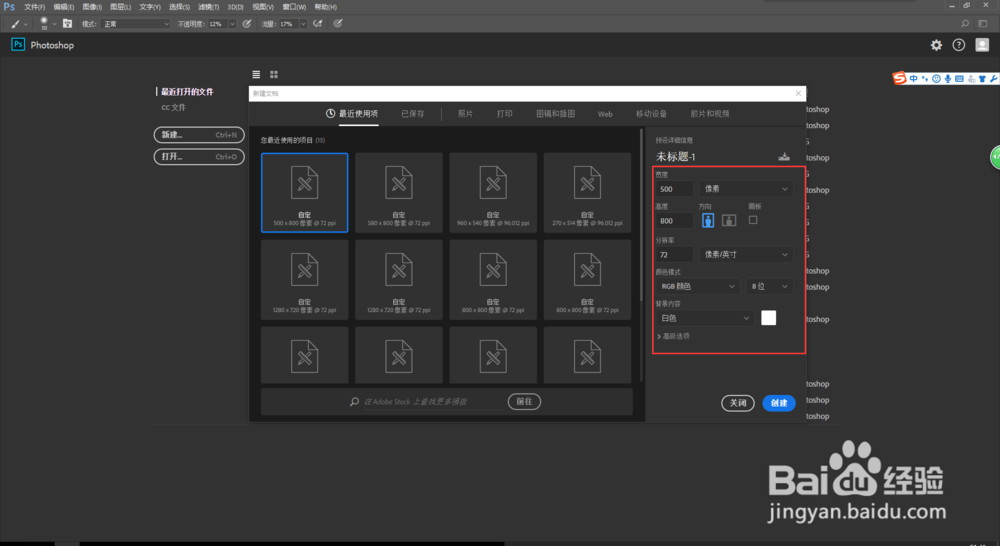Open the 模式 blending mode dropdown
This screenshot has height=546, width=1000.
pos(136,24)
